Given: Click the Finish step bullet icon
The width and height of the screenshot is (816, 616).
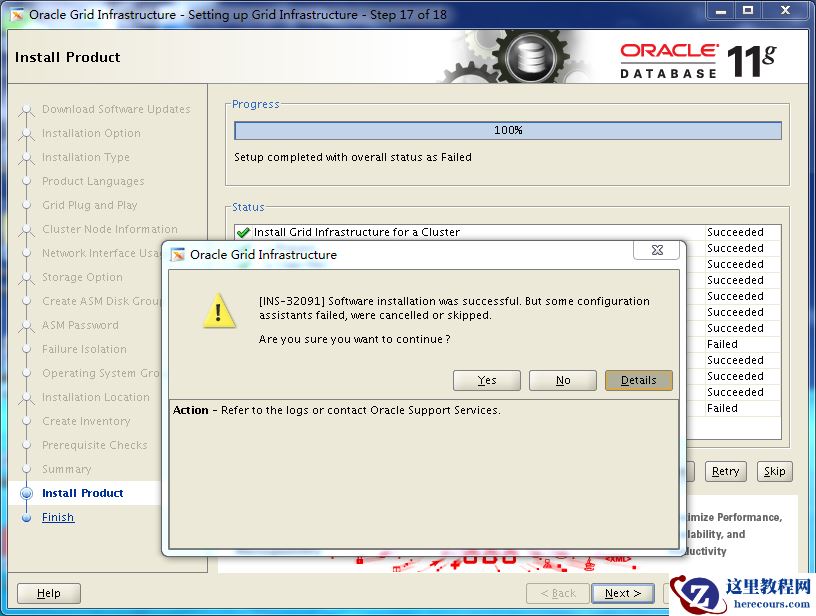Looking at the screenshot, I should click(x=27, y=518).
